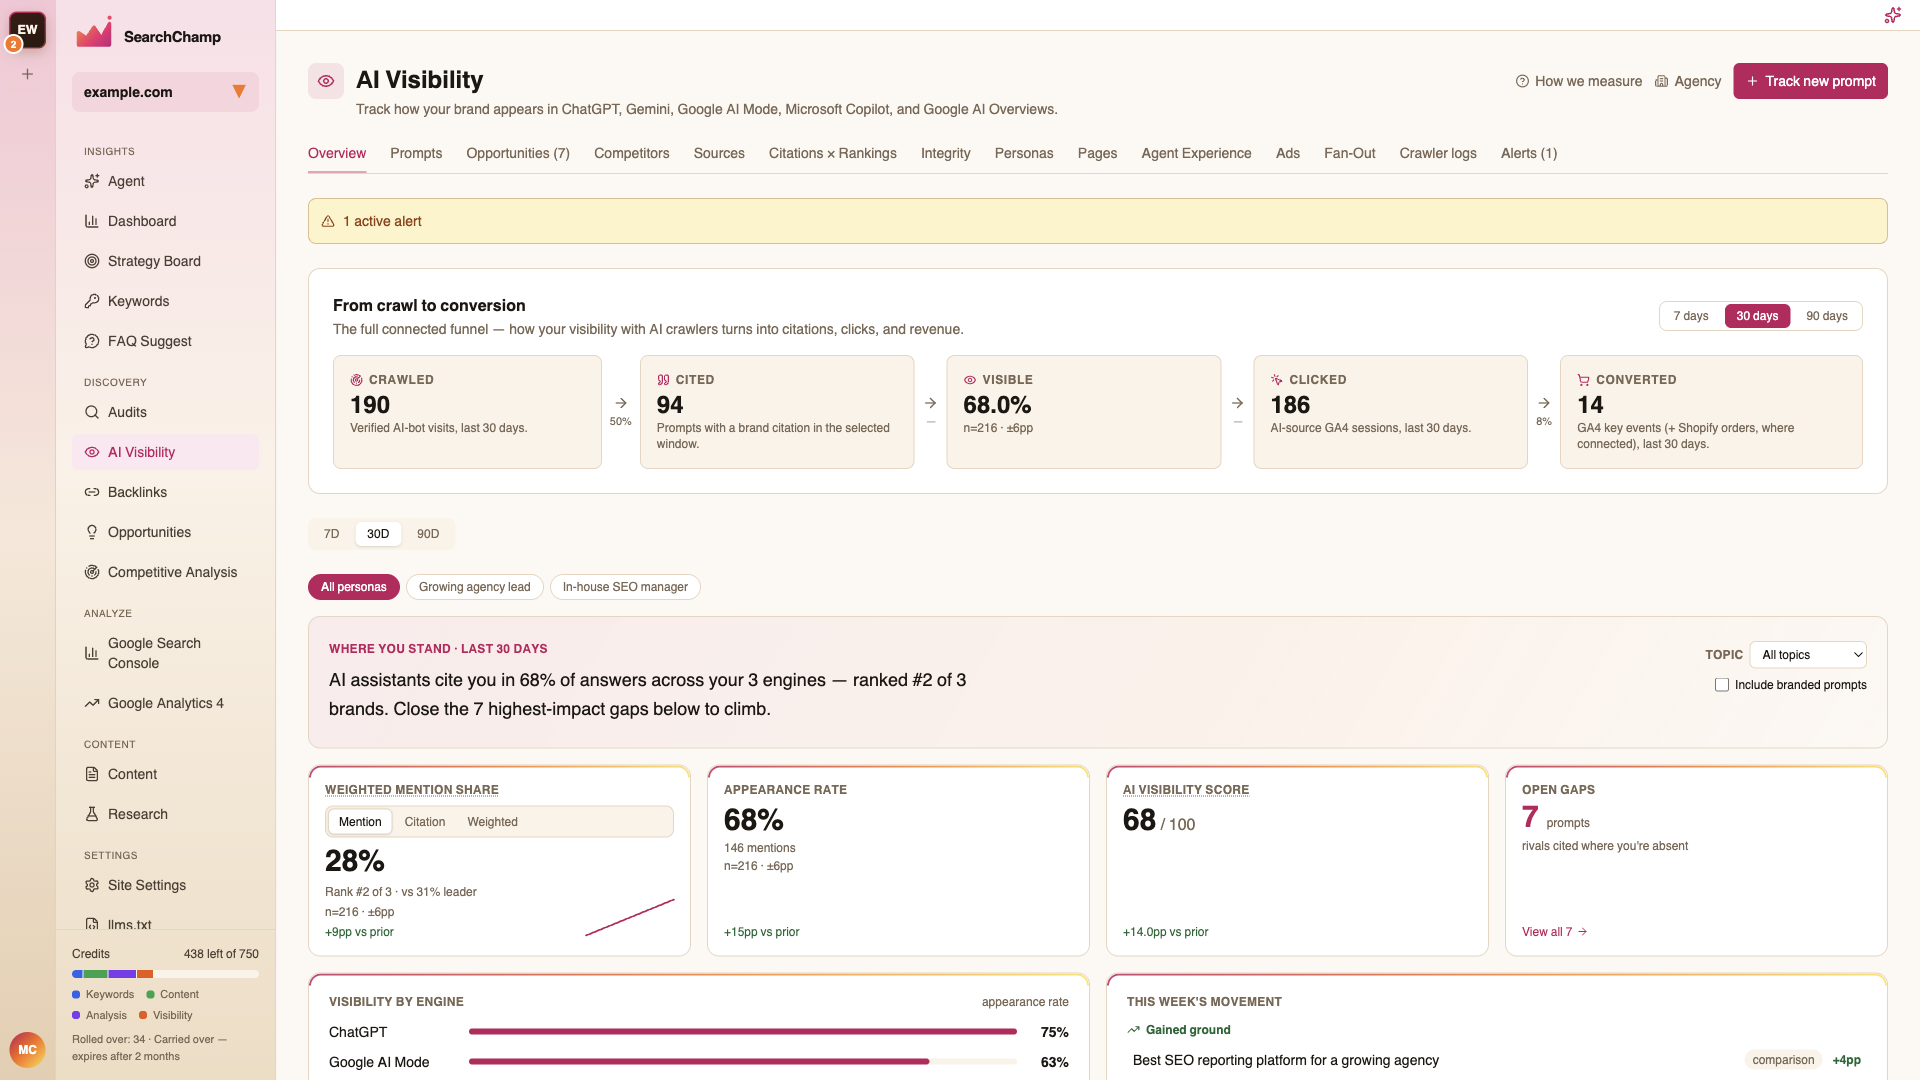The width and height of the screenshot is (1920, 1080).
Task: Switch to 7D time window
Action: [331, 534]
